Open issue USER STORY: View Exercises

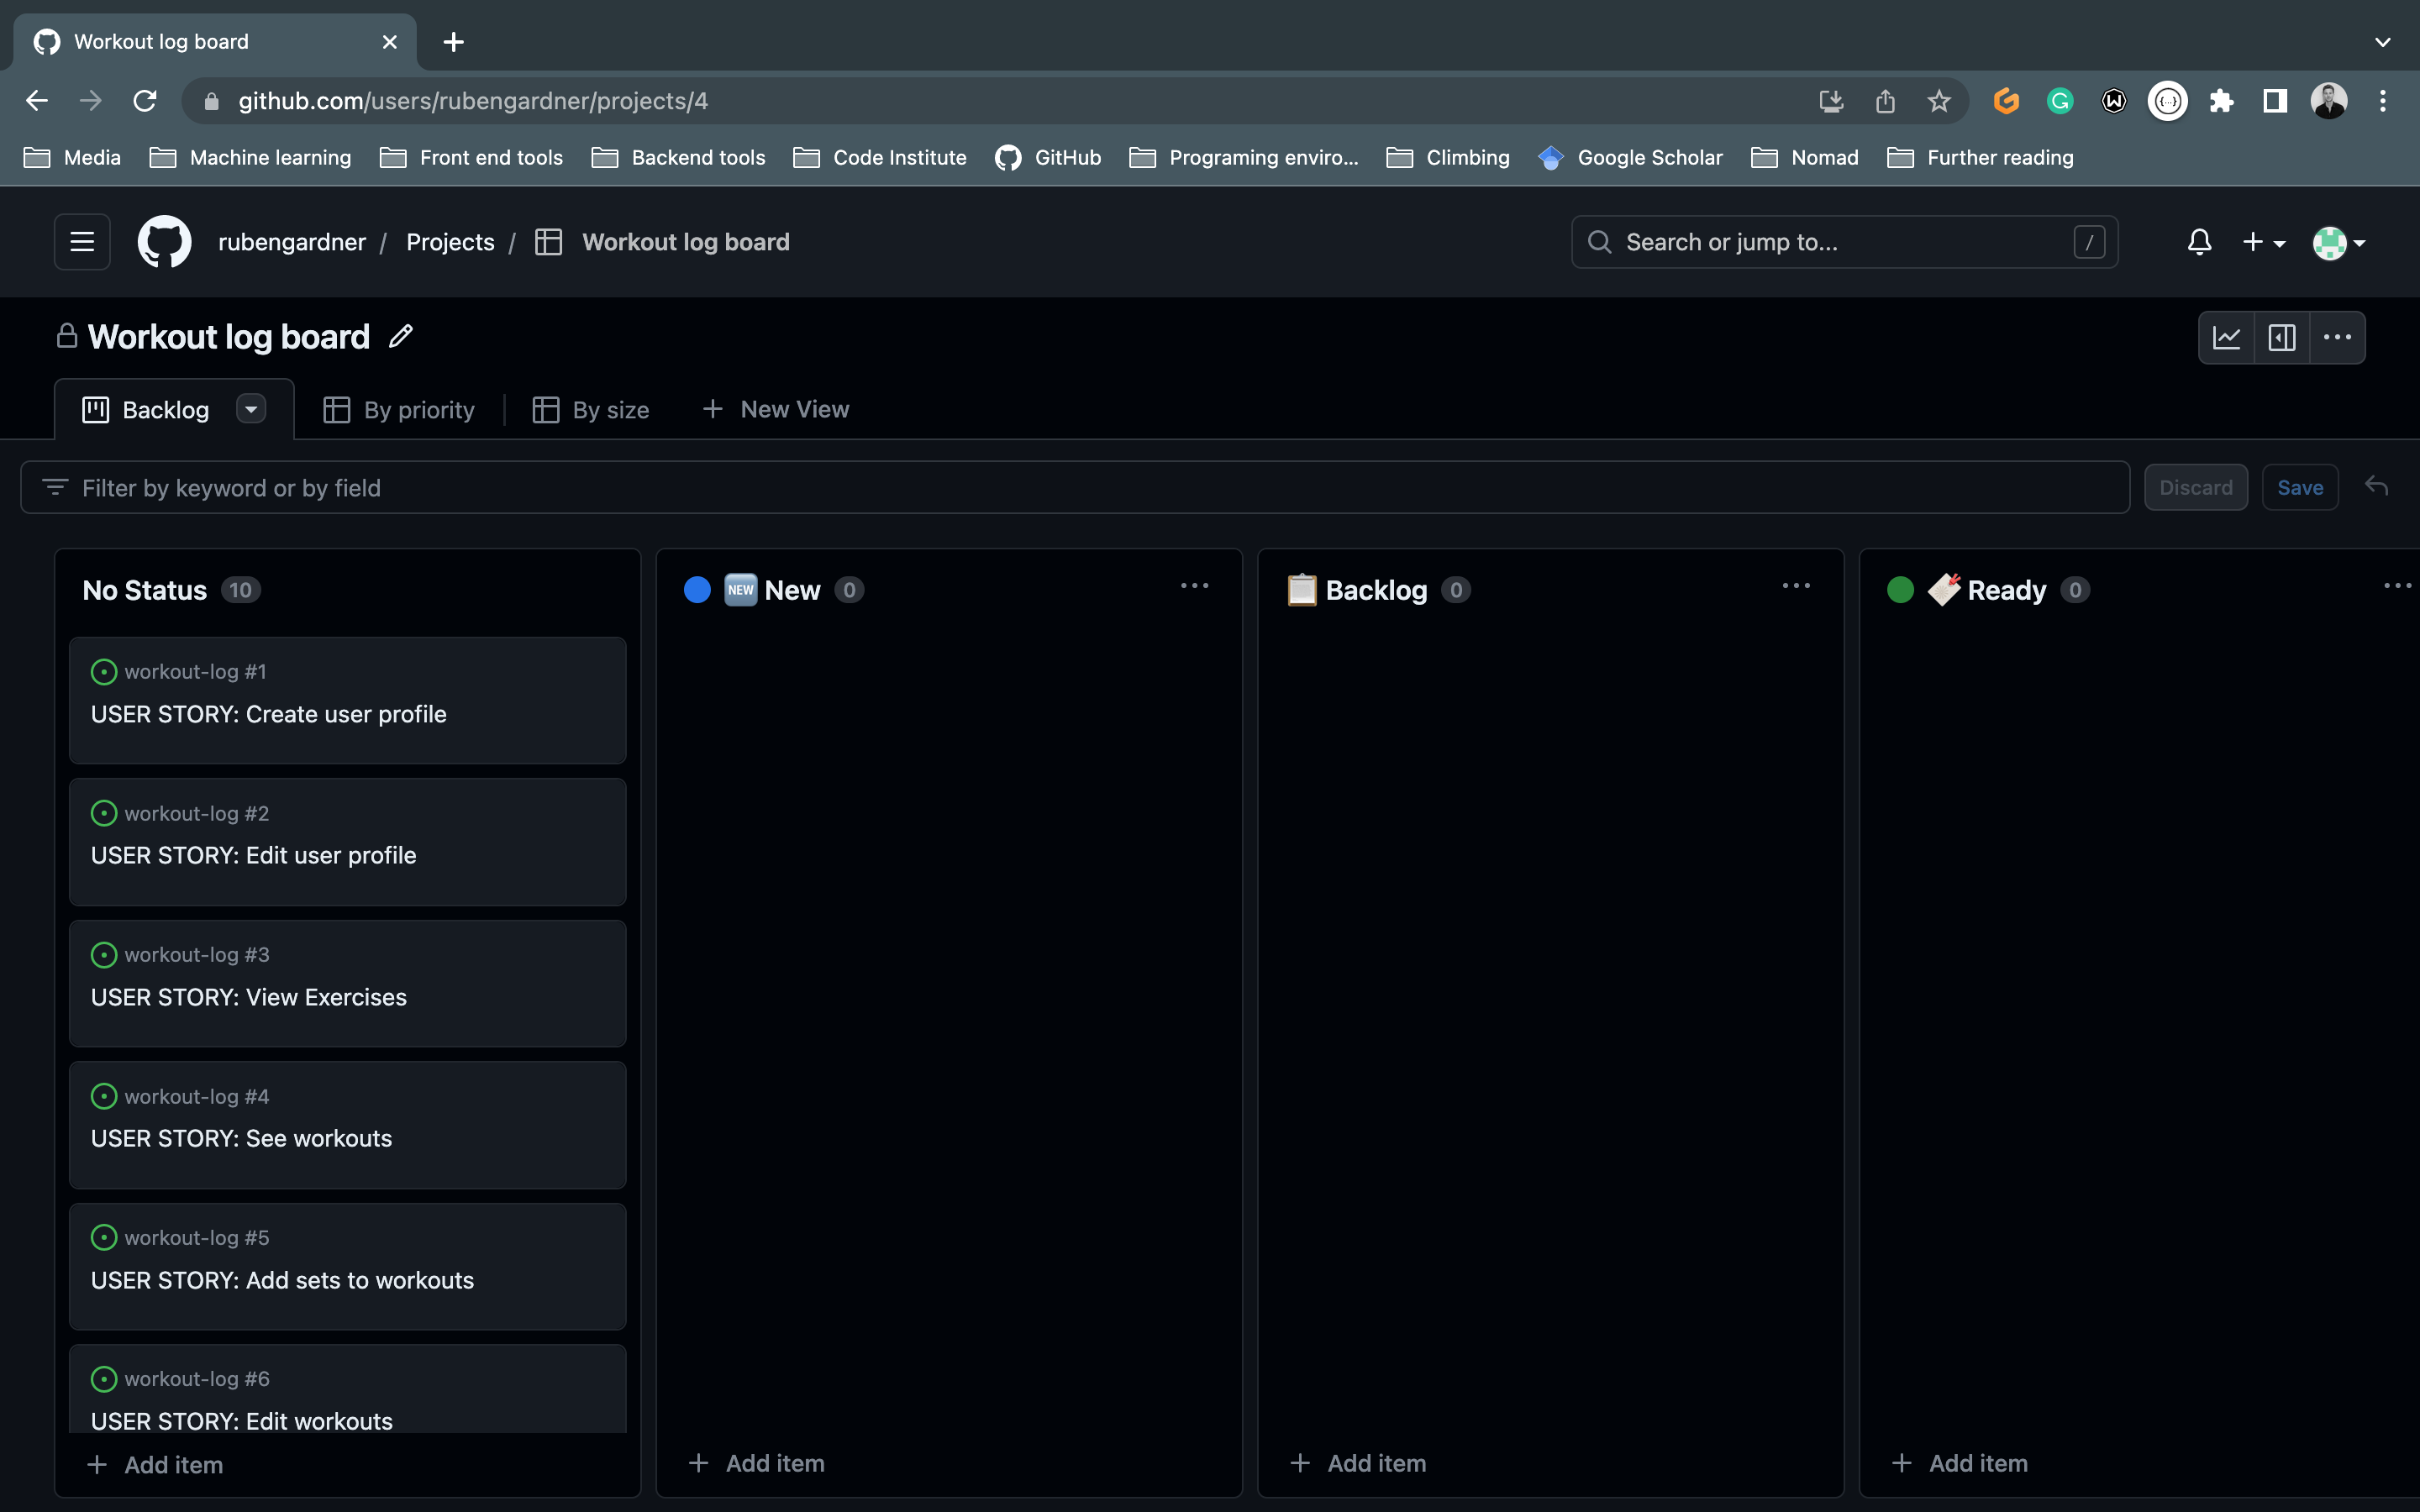[x=248, y=997]
